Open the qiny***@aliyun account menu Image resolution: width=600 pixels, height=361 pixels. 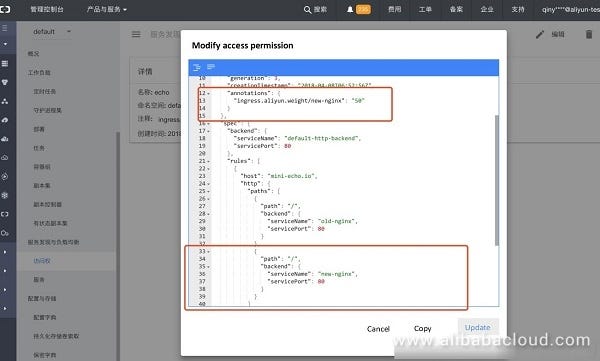tap(571, 10)
